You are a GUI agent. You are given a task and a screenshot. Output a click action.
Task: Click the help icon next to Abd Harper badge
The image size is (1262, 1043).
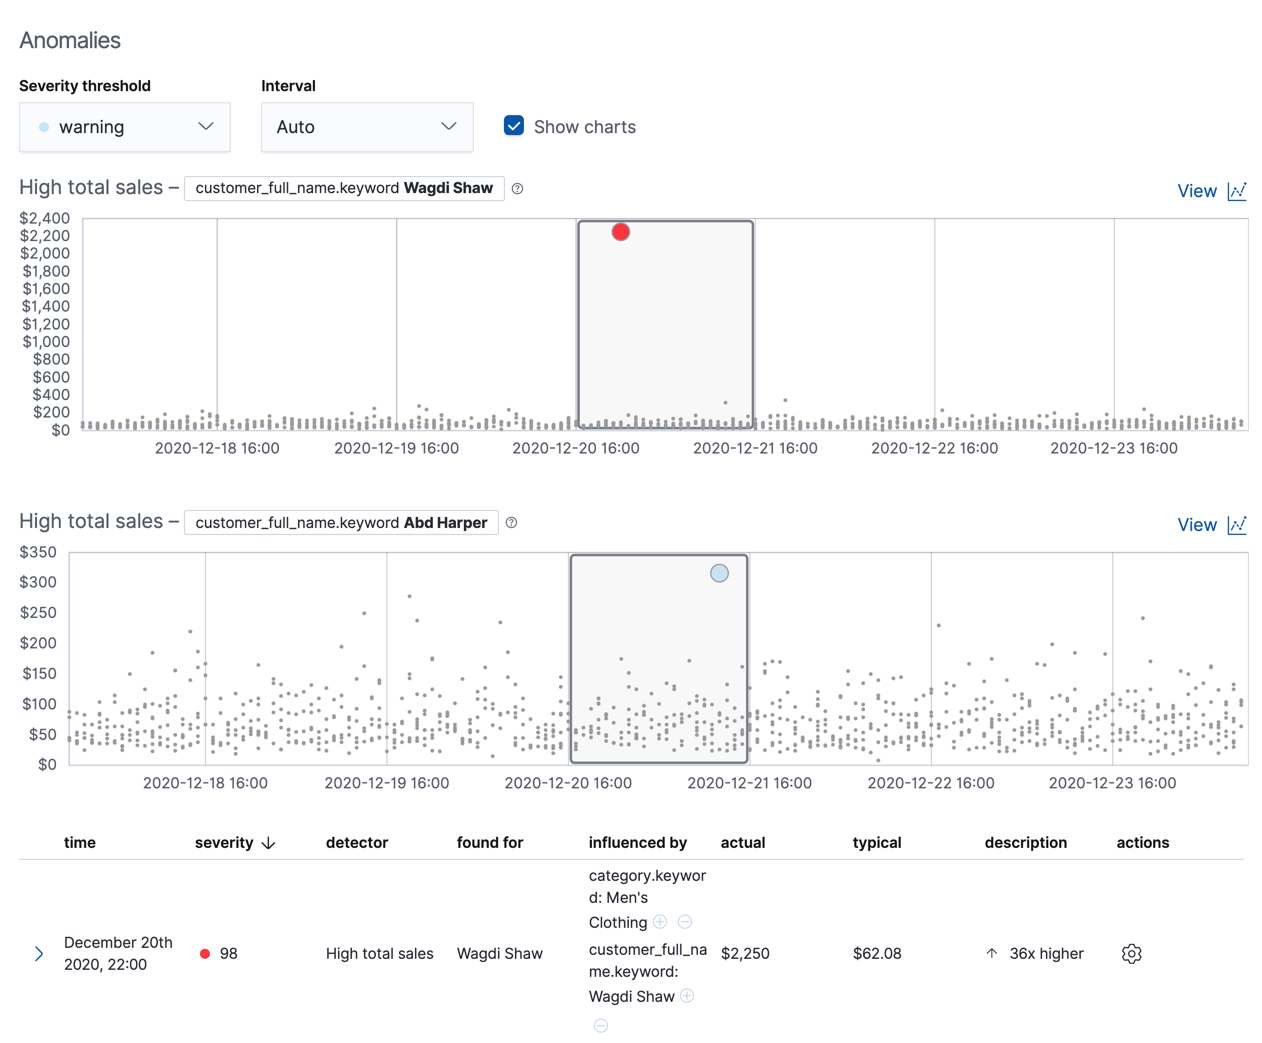click(511, 522)
